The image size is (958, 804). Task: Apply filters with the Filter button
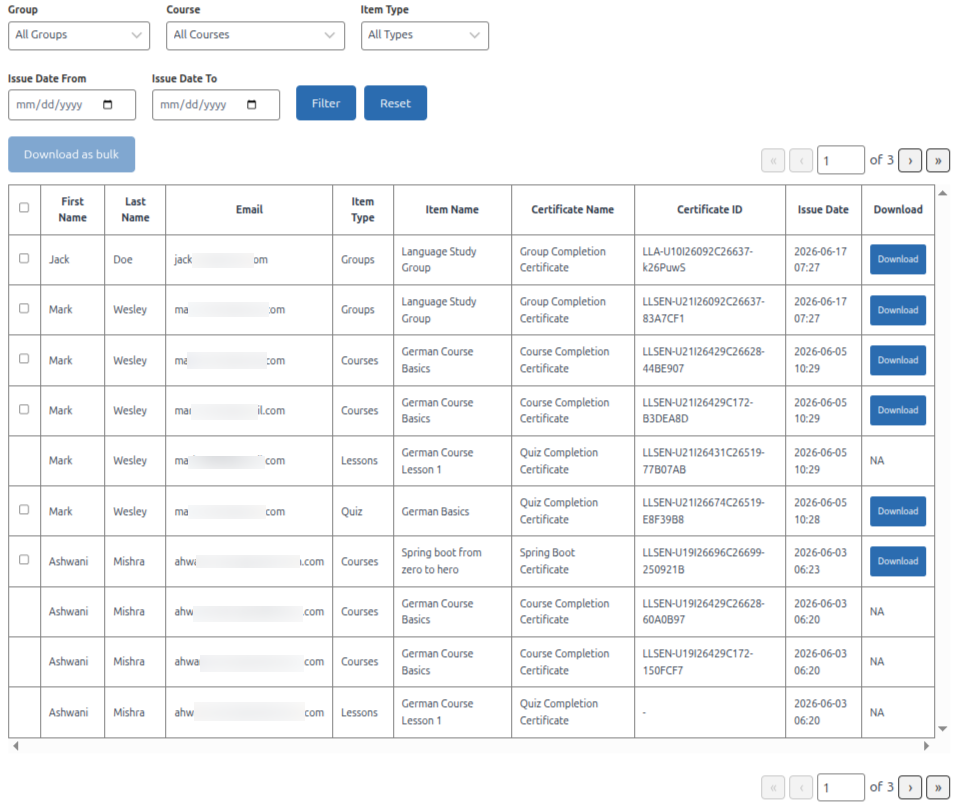326,103
